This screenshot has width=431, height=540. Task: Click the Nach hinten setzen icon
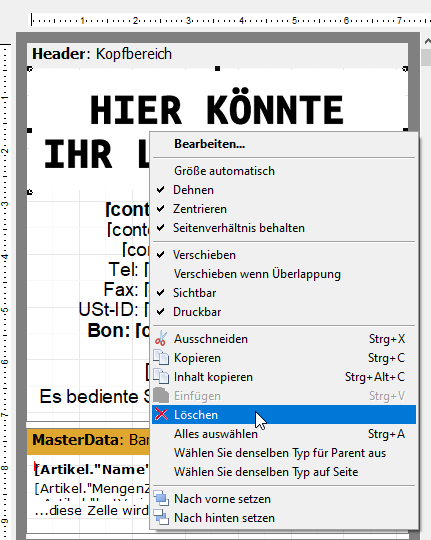tap(161, 518)
